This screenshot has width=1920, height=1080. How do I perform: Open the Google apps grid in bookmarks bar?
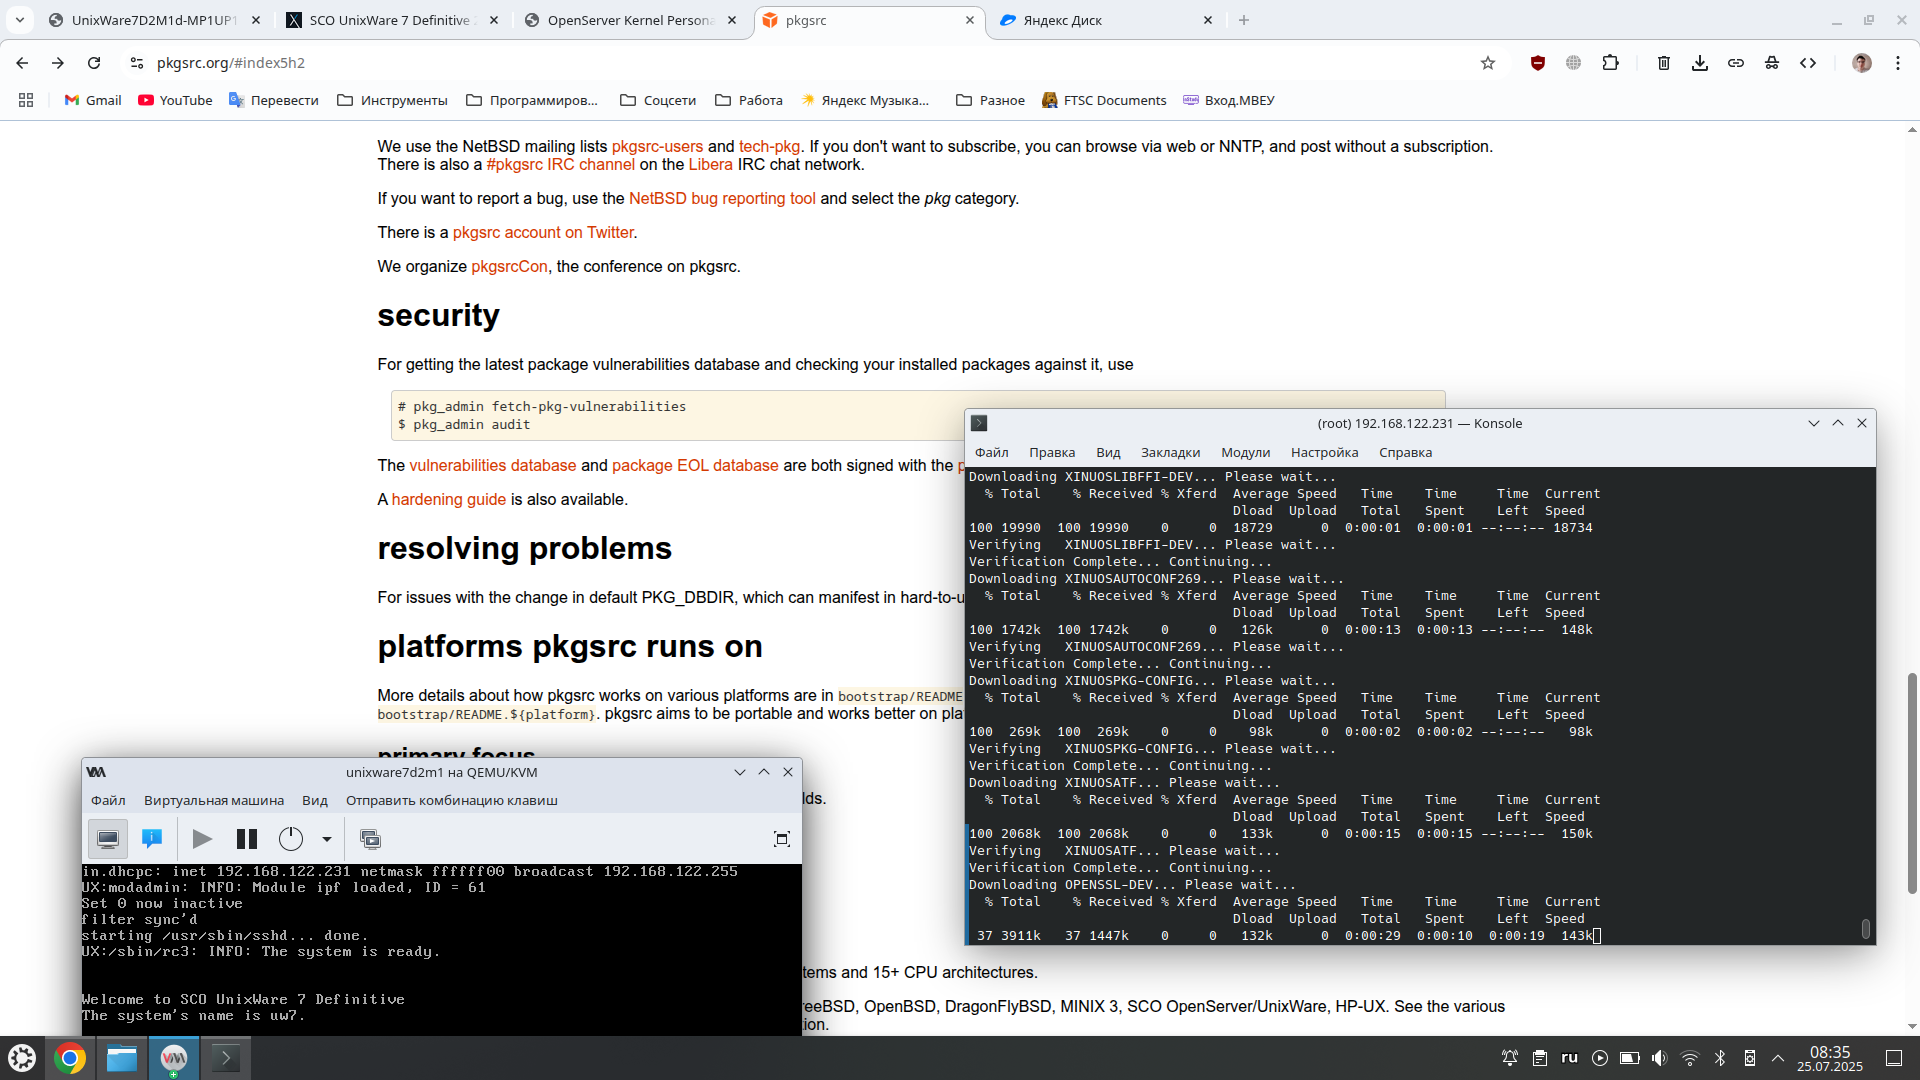[26, 100]
